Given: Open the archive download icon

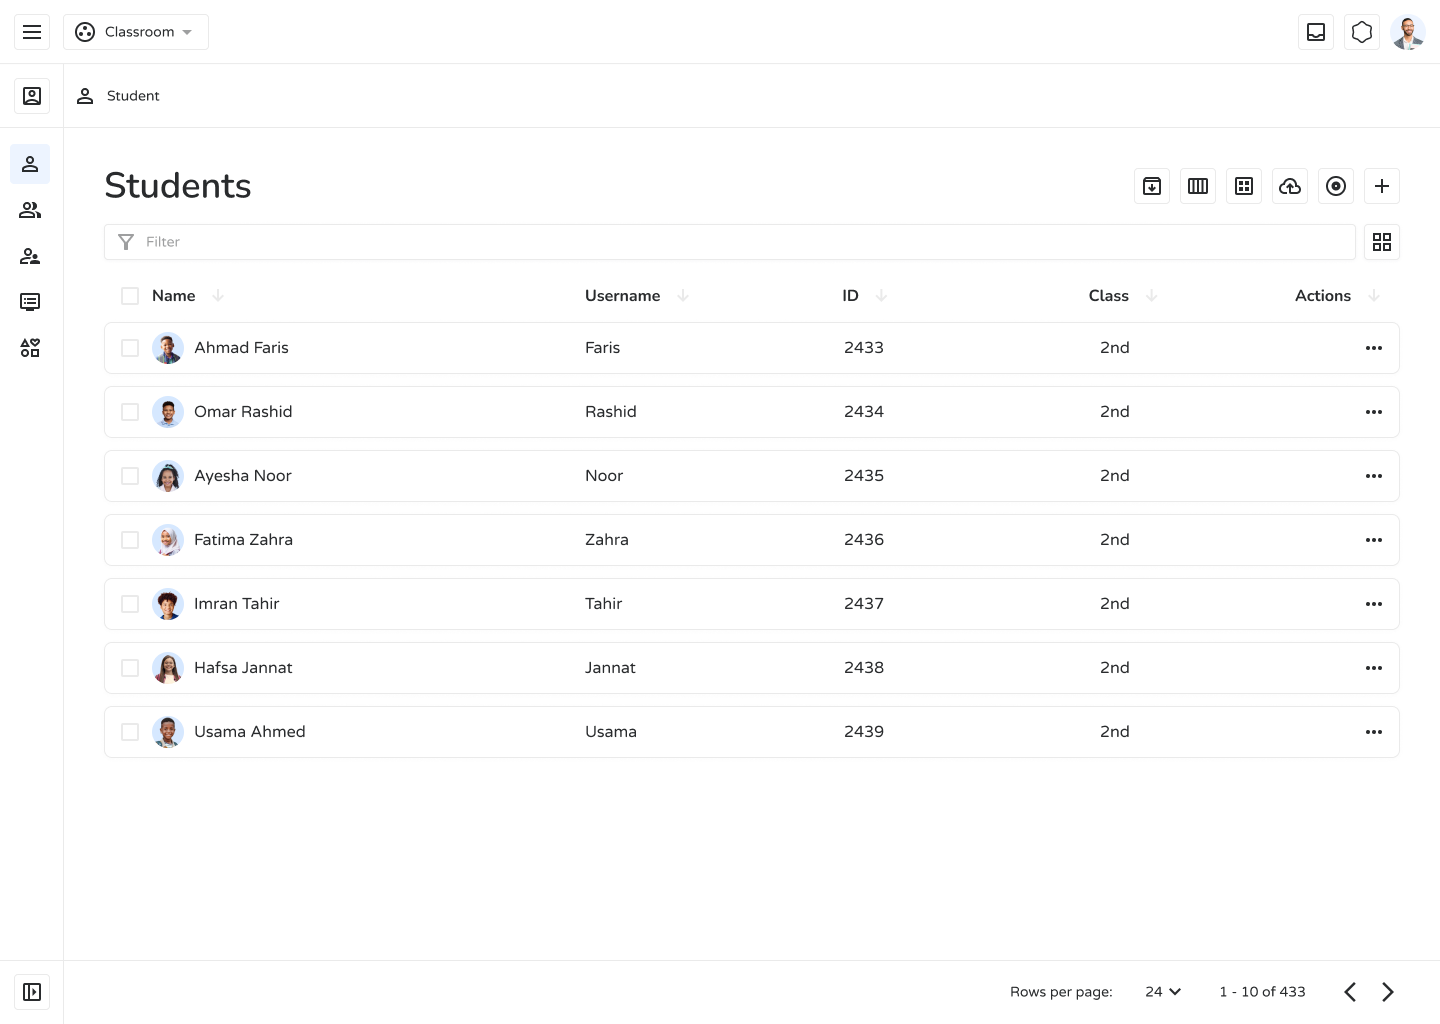Looking at the screenshot, I should pyautogui.click(x=1152, y=186).
